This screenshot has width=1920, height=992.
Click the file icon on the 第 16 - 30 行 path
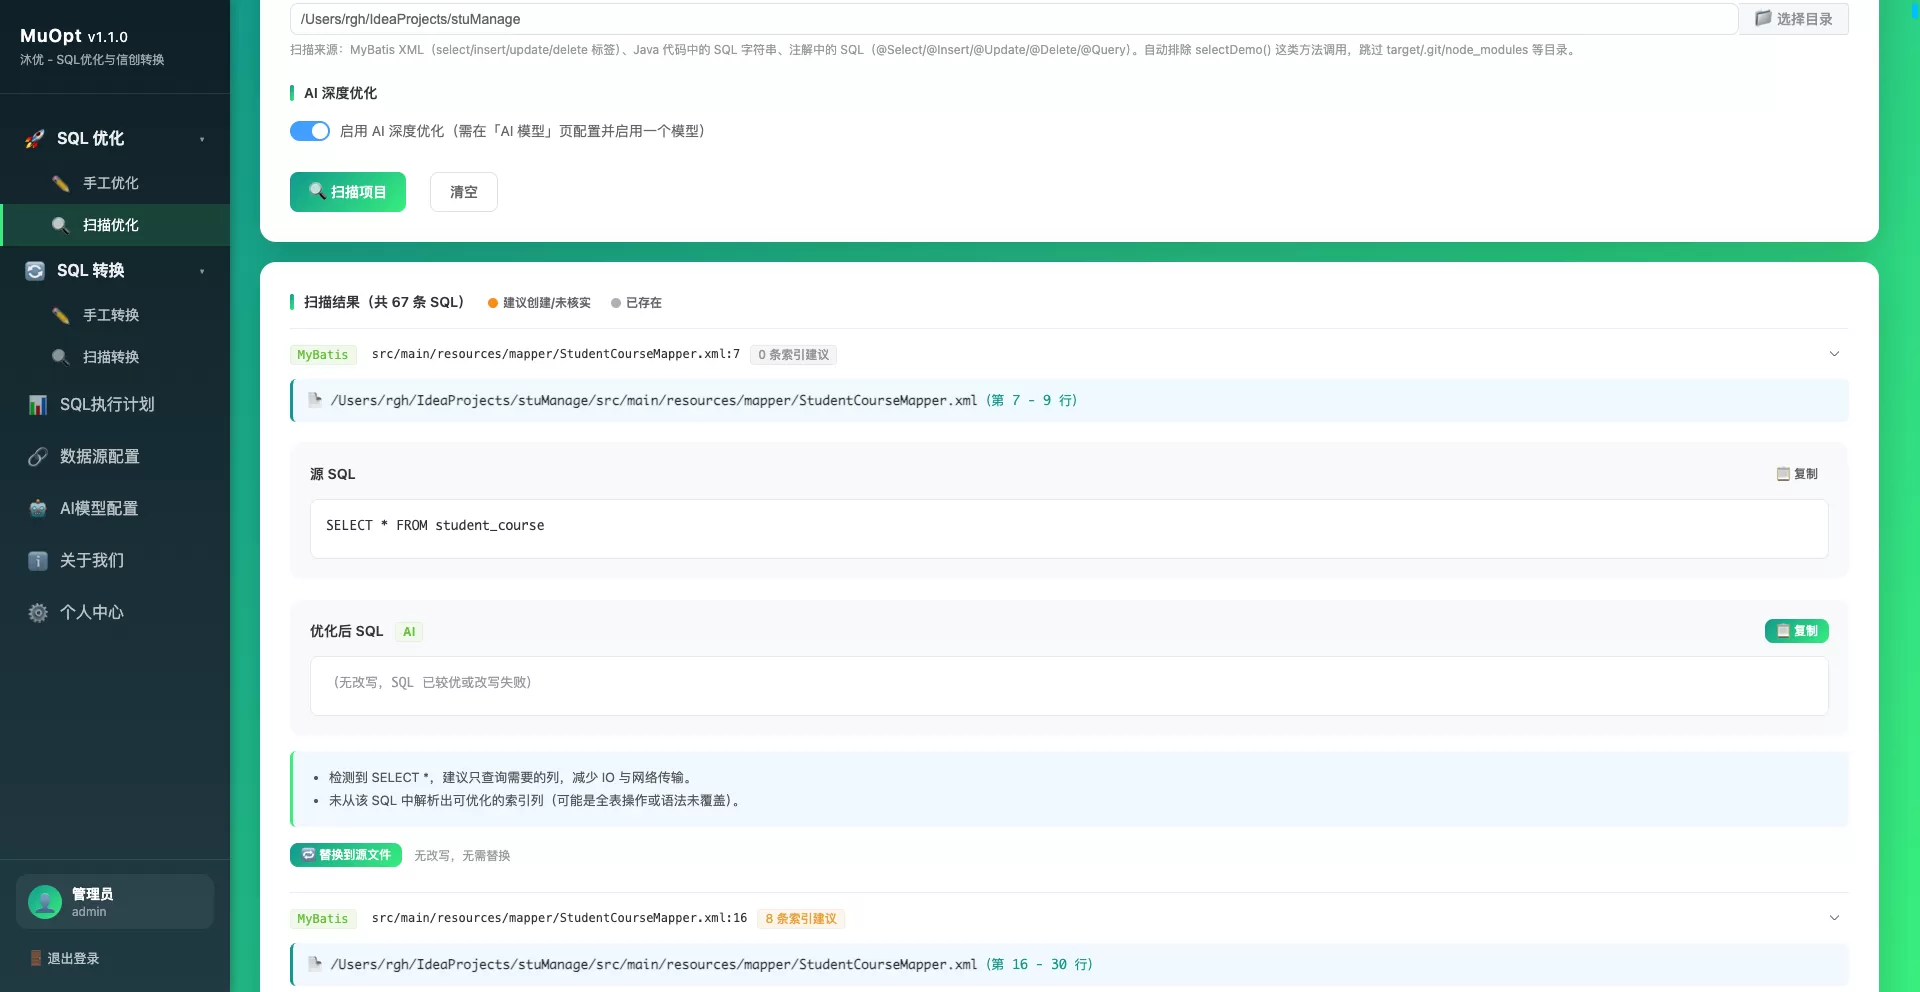point(315,964)
